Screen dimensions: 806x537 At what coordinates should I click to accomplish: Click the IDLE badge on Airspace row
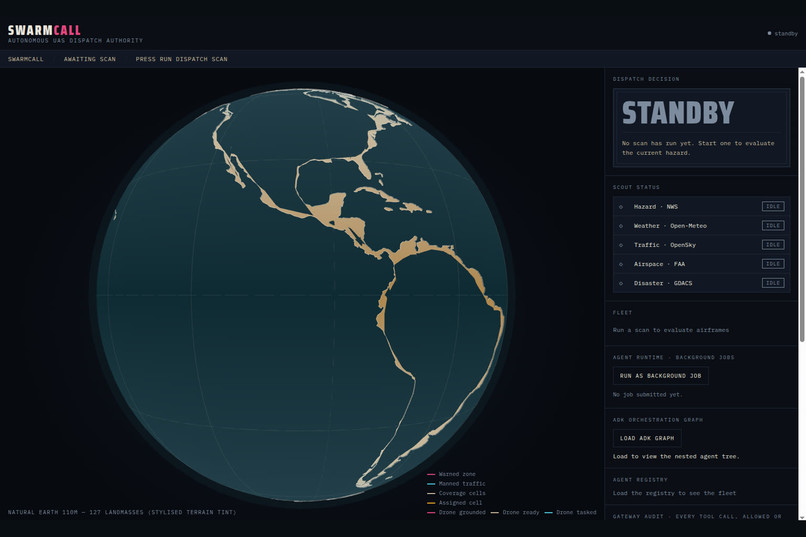pyautogui.click(x=773, y=264)
